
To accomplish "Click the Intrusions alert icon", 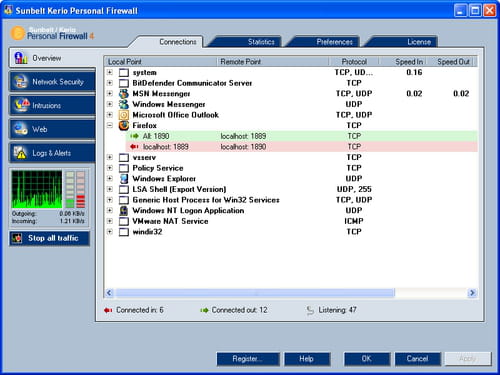I will click(21, 105).
